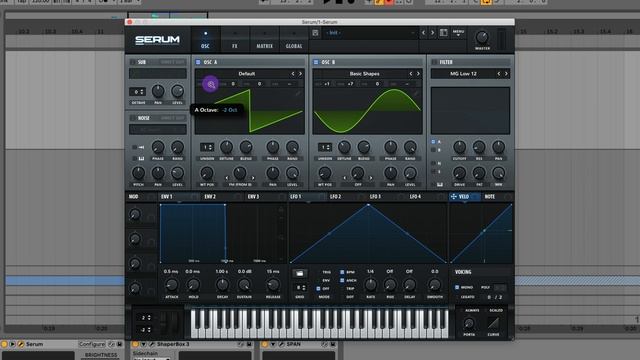Click the OSC A wavetable edit pencil
The width and height of the screenshot is (640, 360).
298,93
